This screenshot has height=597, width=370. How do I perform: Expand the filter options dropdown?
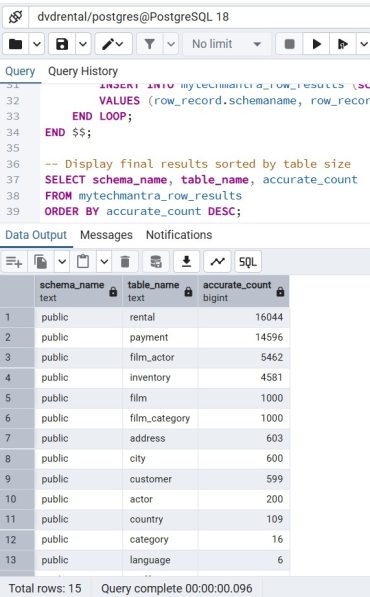171,44
